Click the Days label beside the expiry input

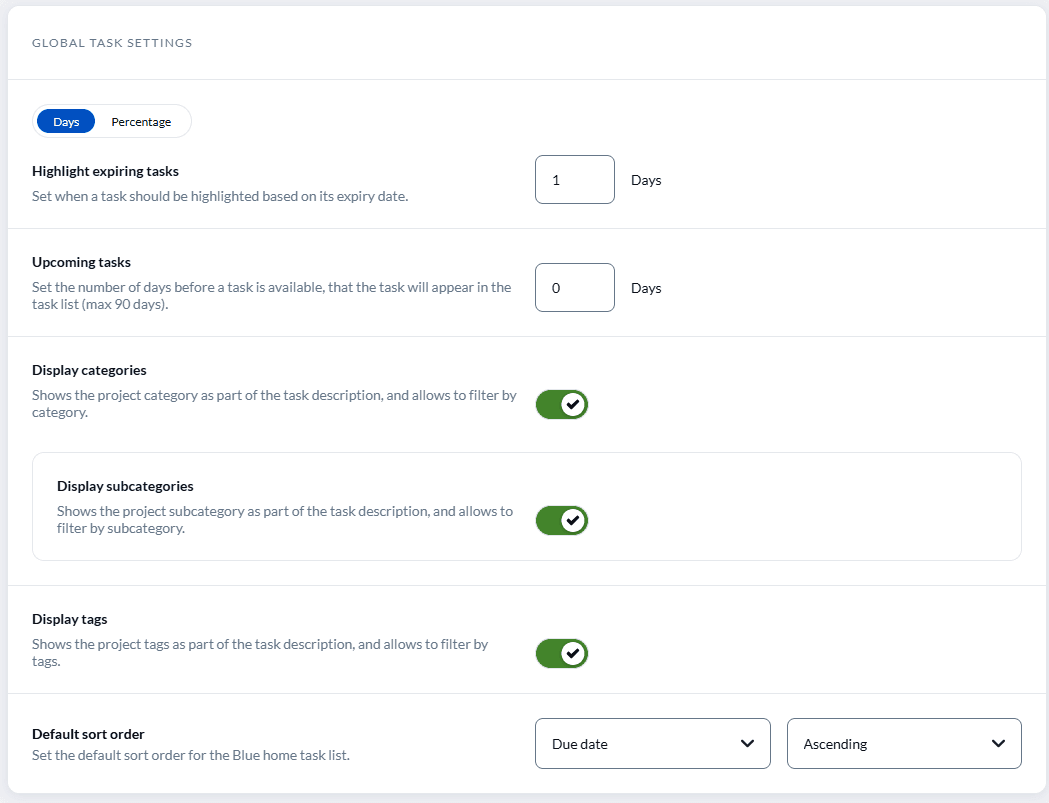pos(645,179)
